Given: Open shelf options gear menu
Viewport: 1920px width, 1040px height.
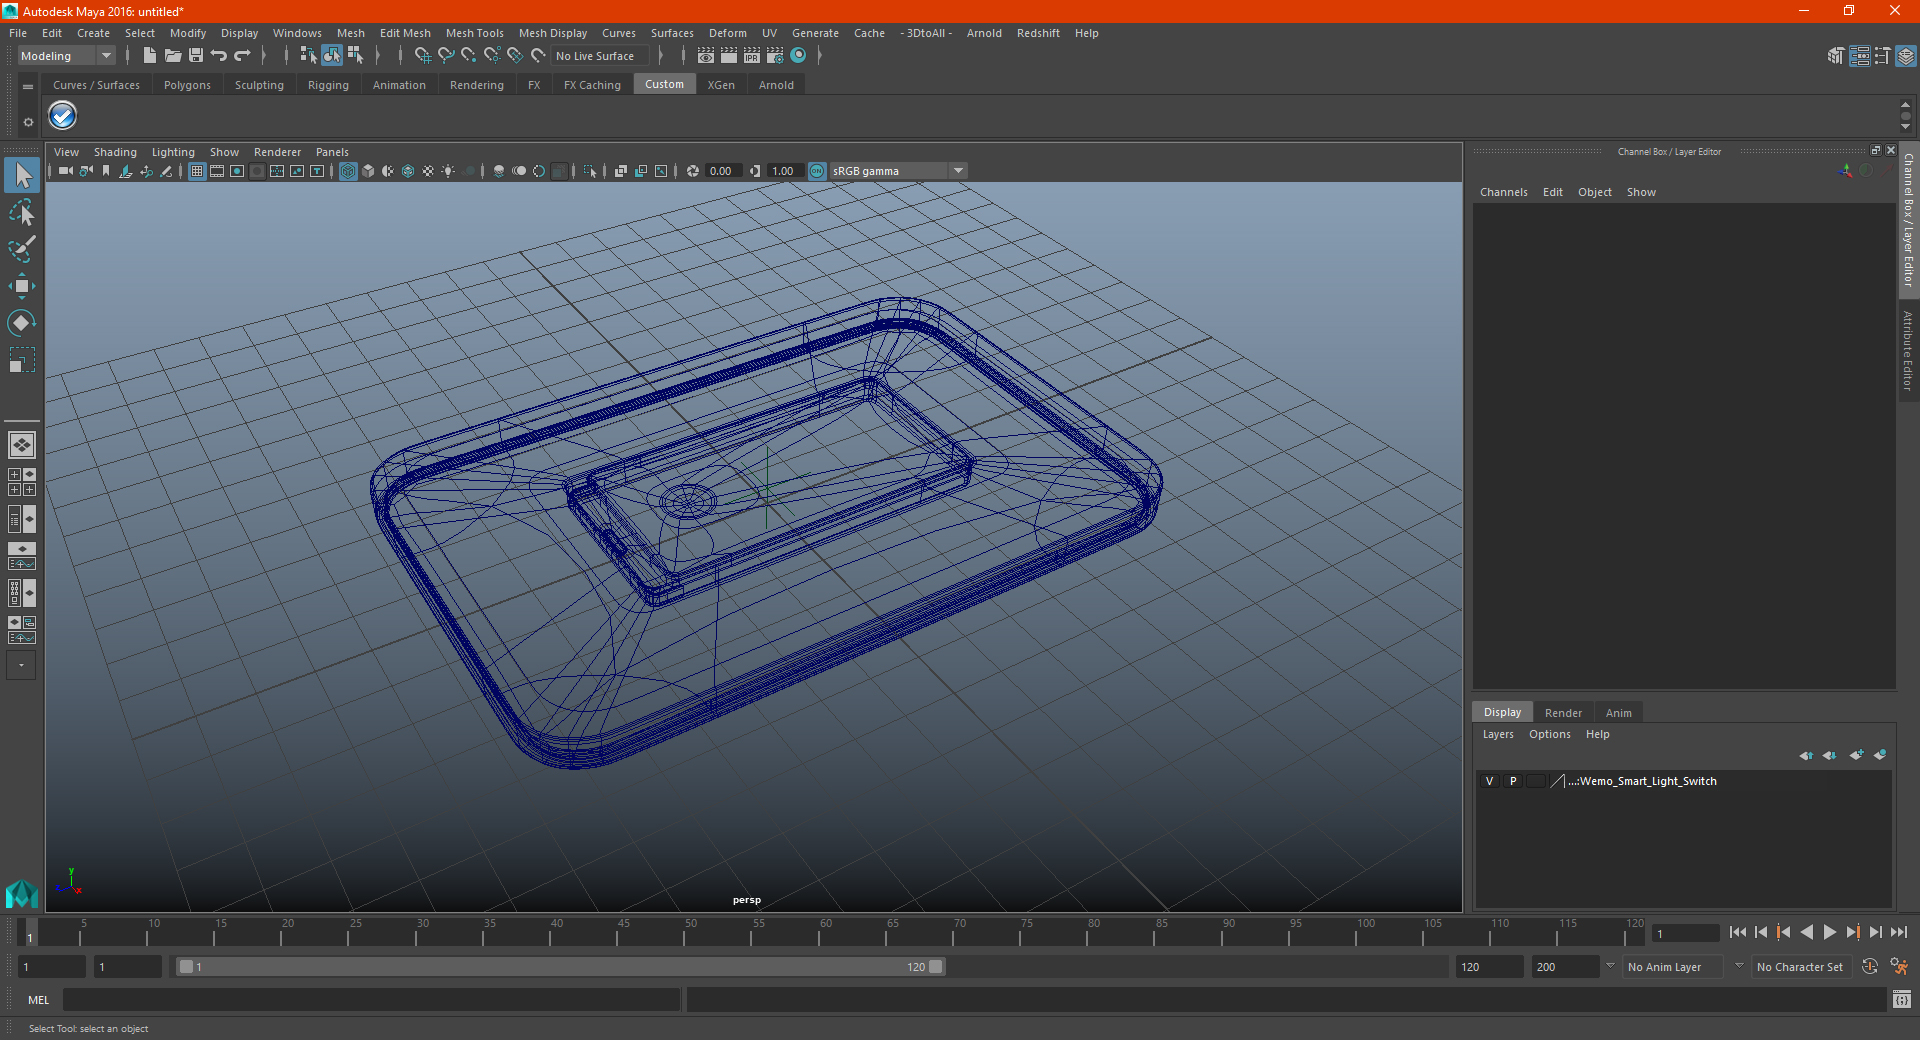Looking at the screenshot, I should (28, 122).
